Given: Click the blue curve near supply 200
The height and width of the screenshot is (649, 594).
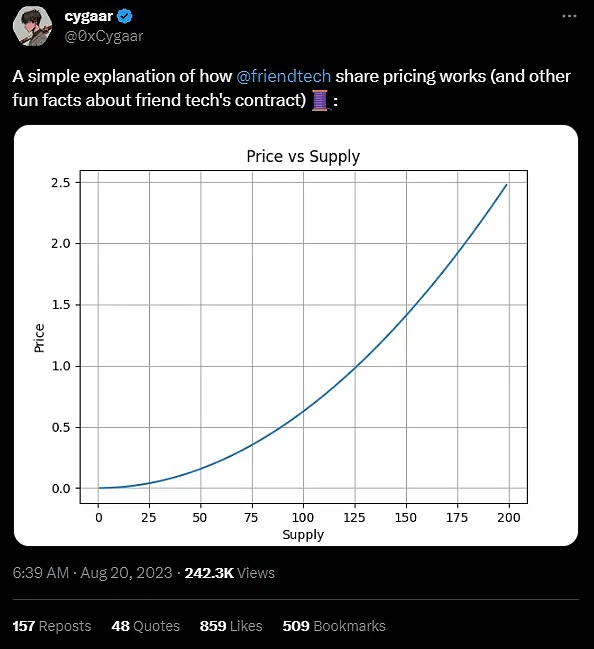Looking at the screenshot, I should 504,188.
